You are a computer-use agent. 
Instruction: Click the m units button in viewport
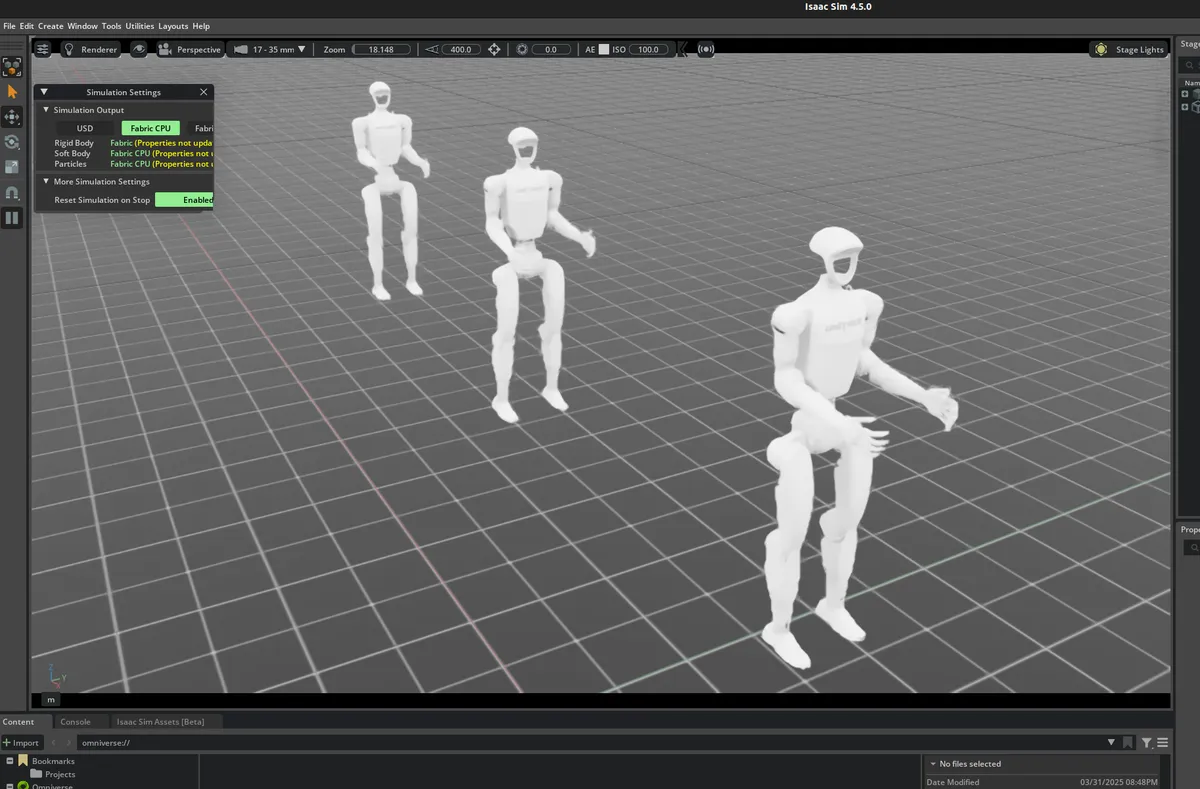point(50,700)
